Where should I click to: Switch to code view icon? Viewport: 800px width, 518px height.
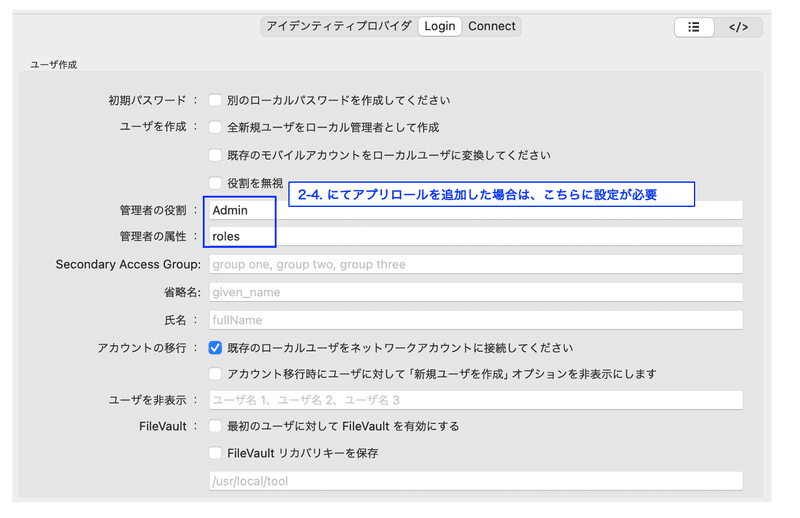click(738, 27)
